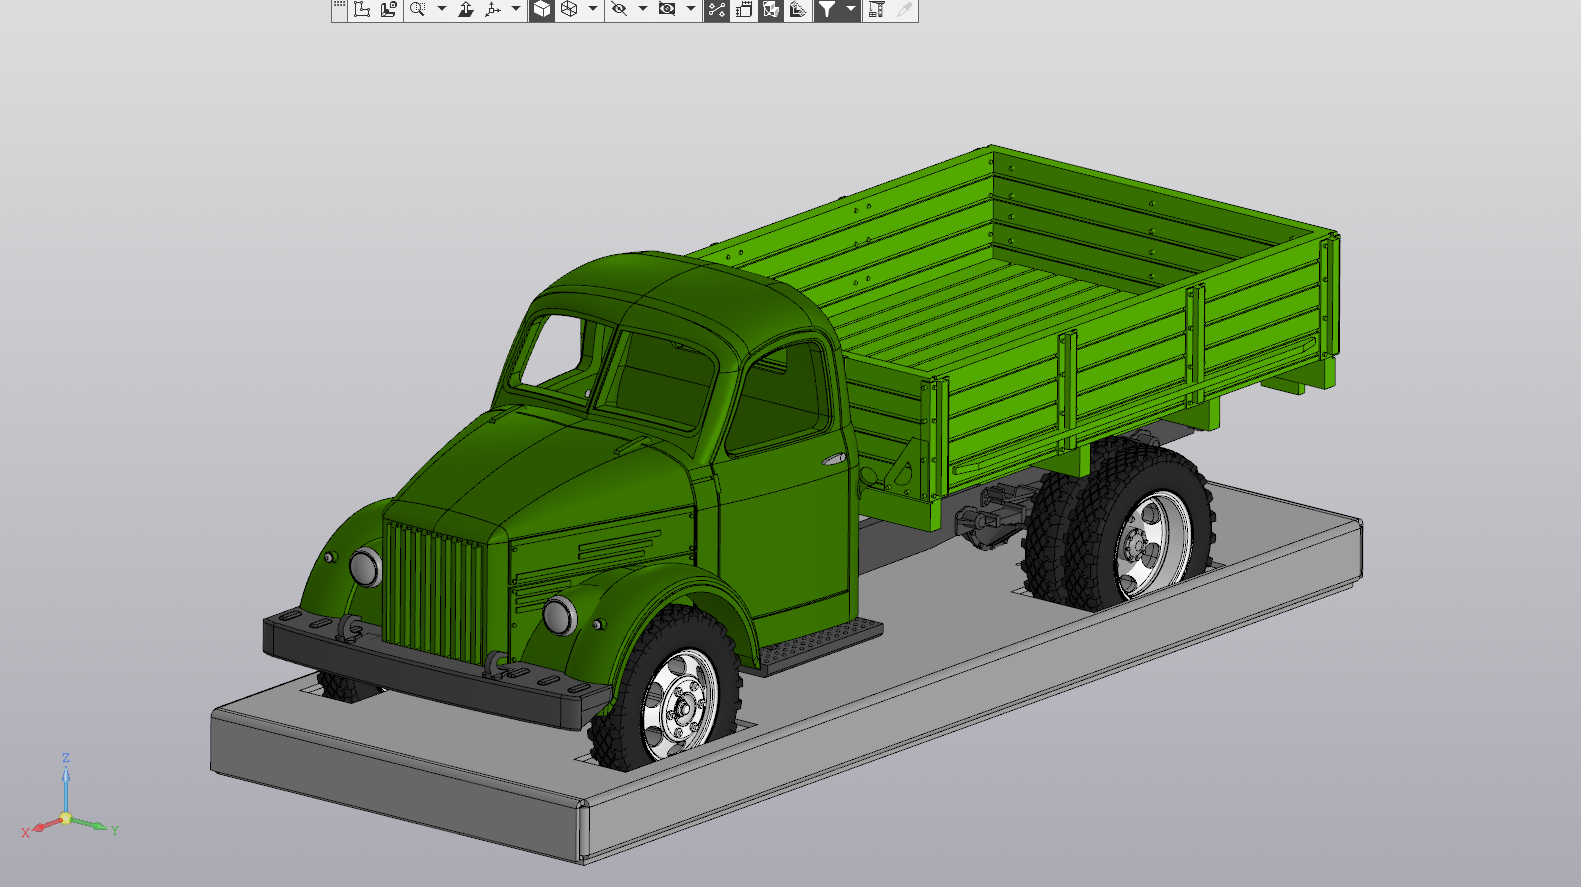
Task: Toggle the shaded solid cube display
Action: [541, 10]
